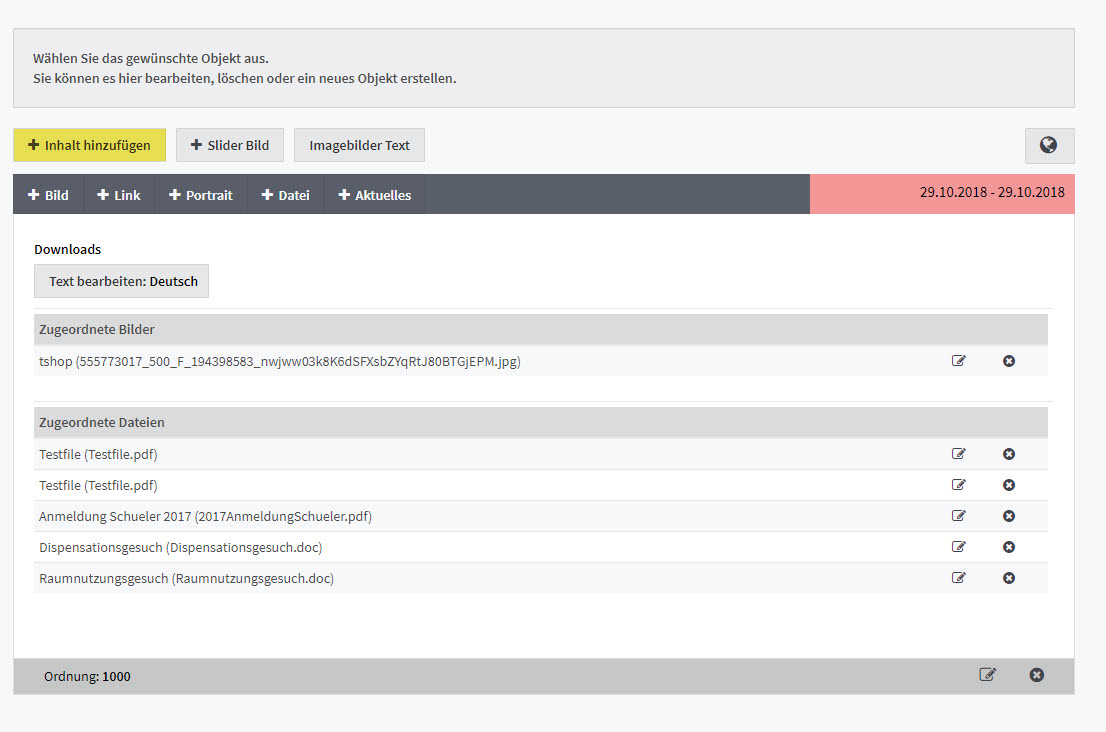This screenshot has width=1106, height=732.
Task: Delete the tshop image entry
Action: coord(1009,361)
